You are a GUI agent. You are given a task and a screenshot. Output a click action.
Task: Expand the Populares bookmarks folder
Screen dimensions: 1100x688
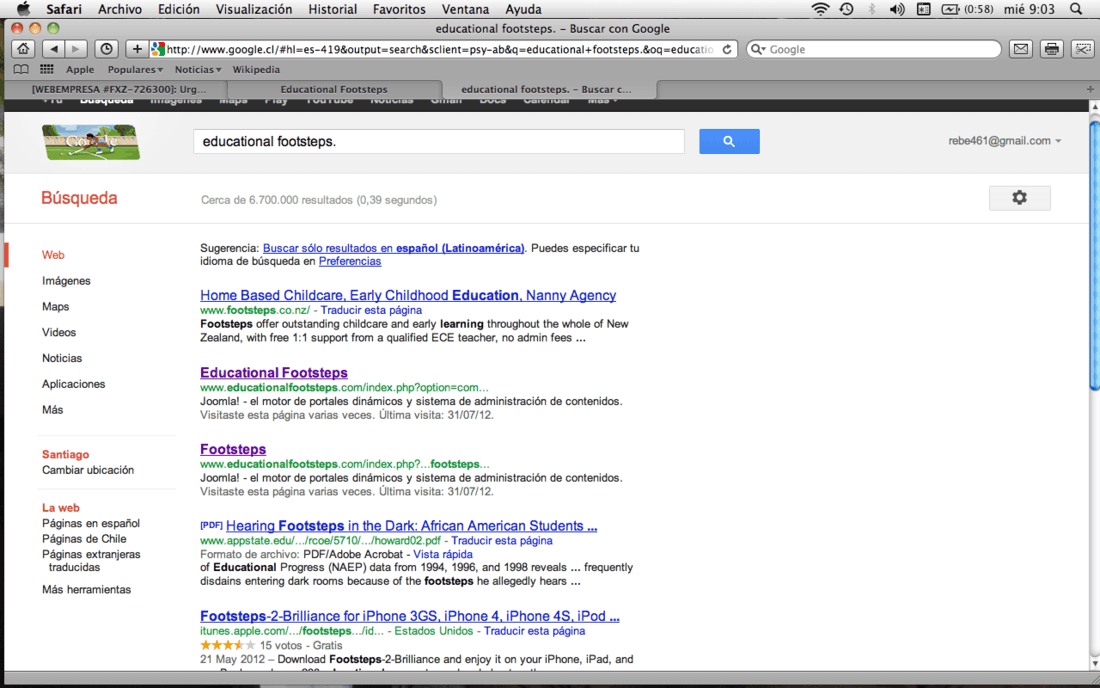pyautogui.click(x=135, y=69)
